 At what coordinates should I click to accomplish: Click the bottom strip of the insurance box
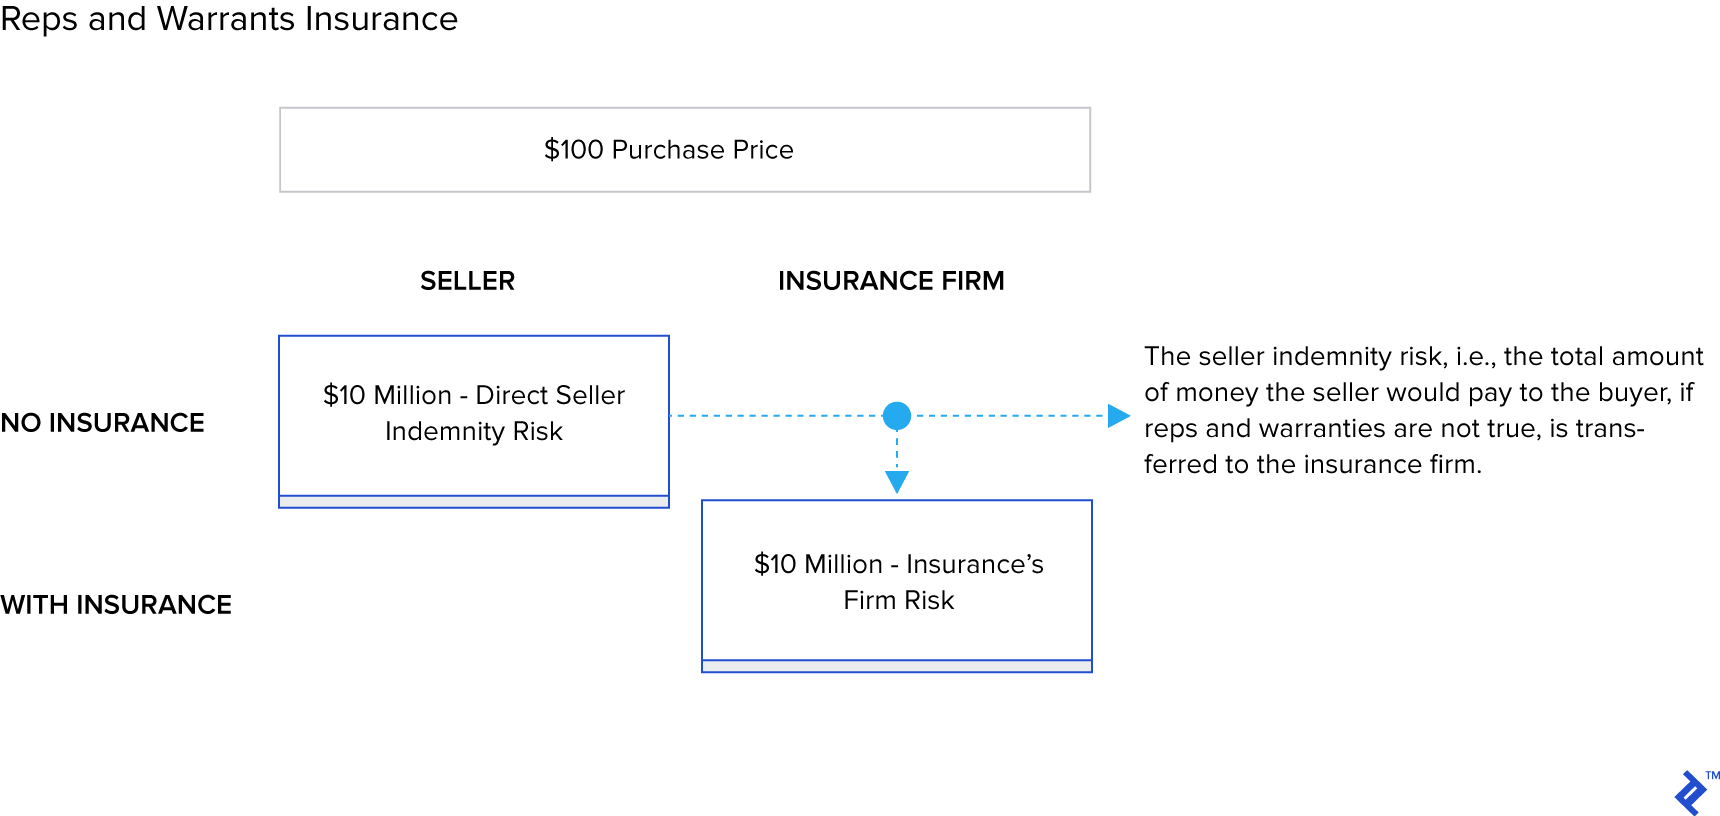coord(897,666)
